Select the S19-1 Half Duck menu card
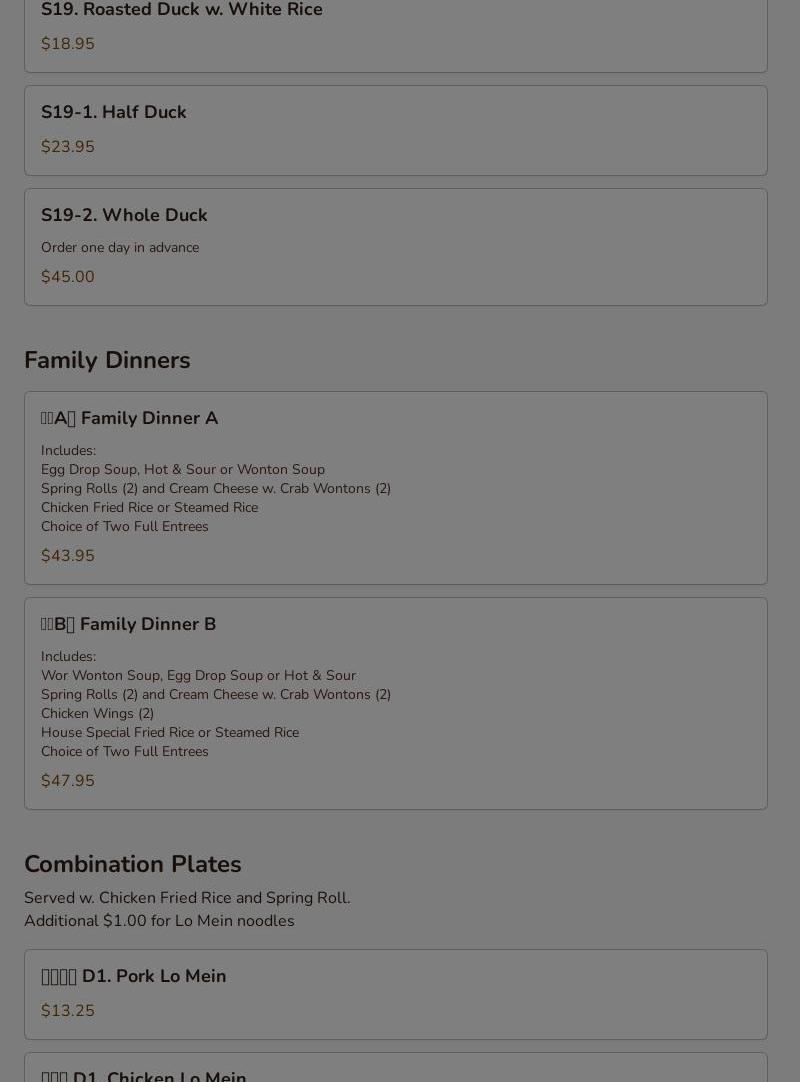 point(396,130)
